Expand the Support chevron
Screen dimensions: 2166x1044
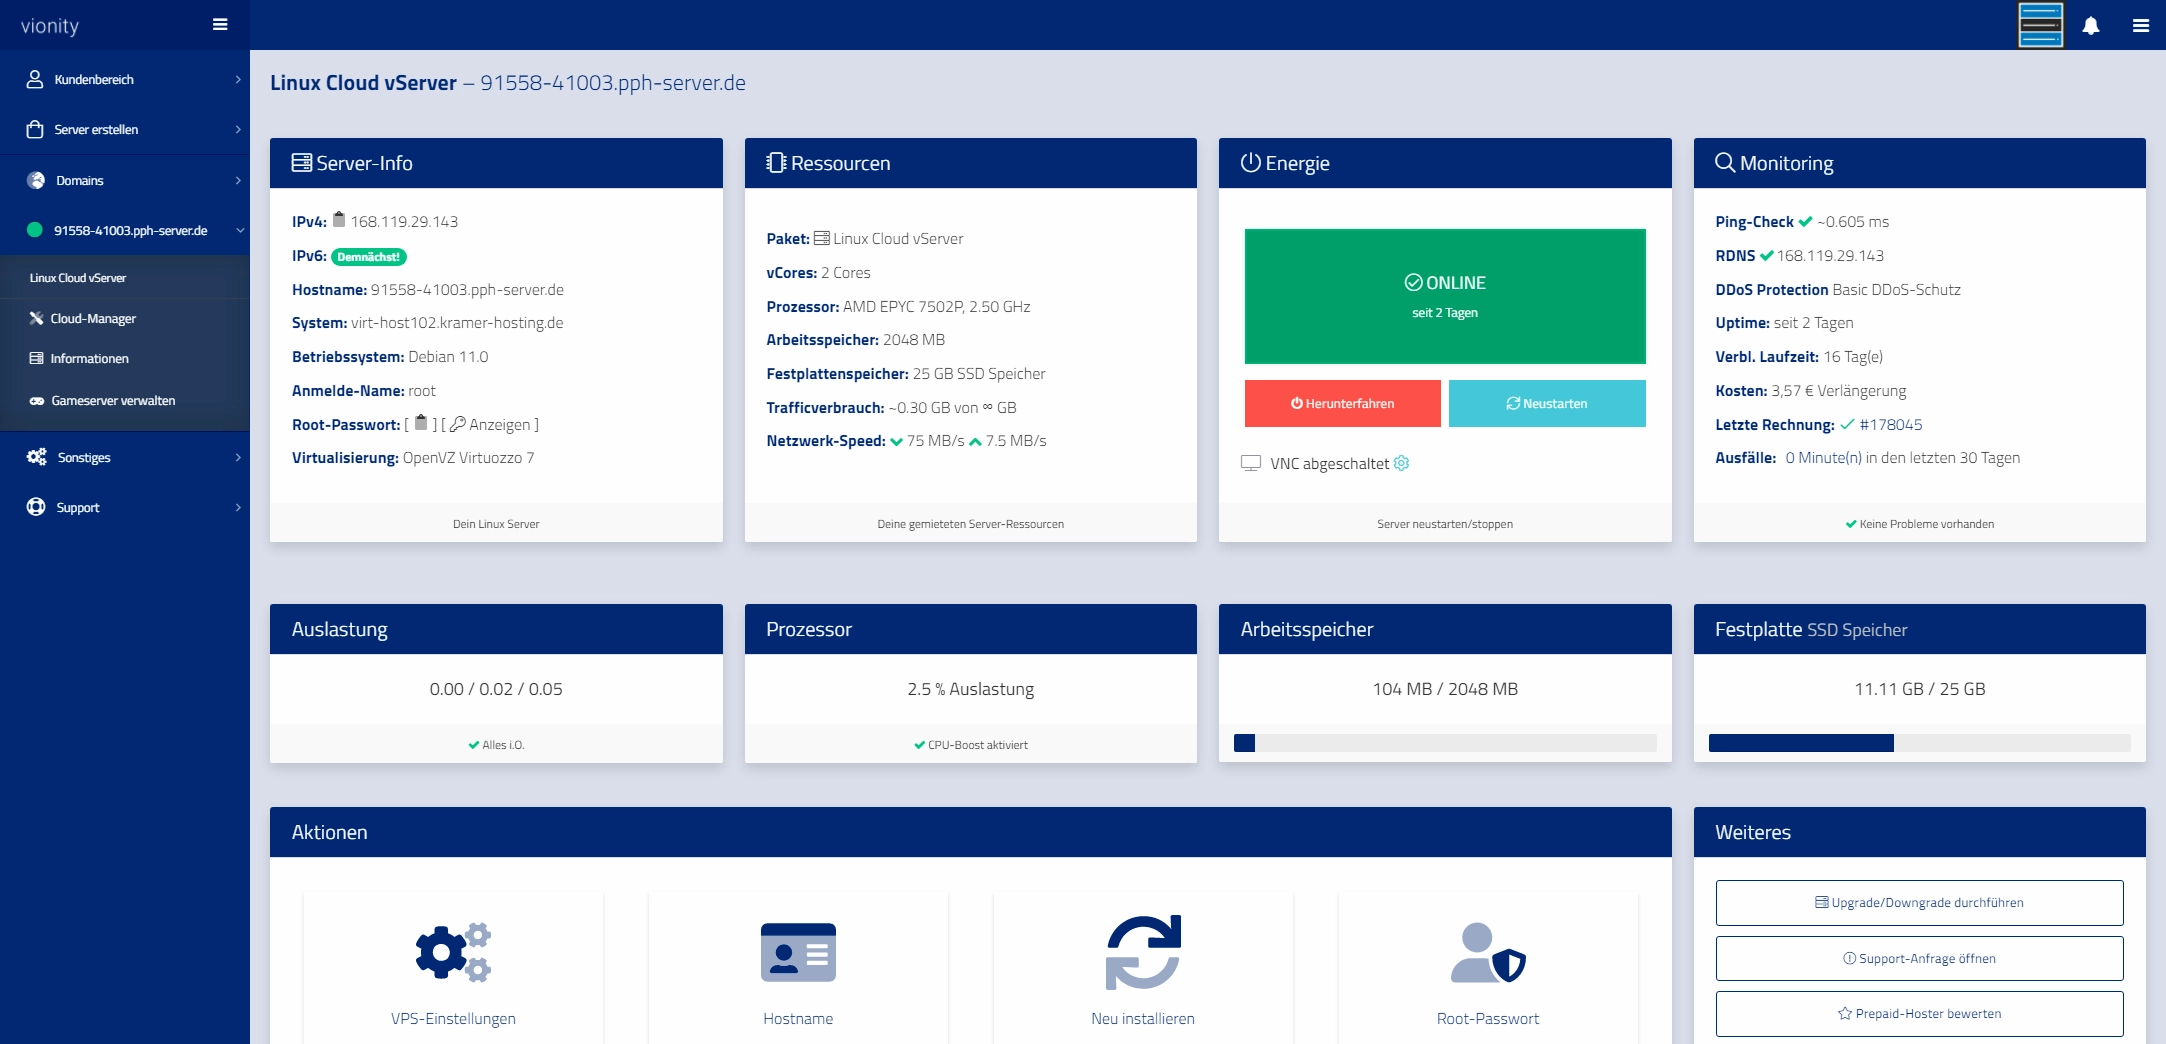click(x=238, y=507)
